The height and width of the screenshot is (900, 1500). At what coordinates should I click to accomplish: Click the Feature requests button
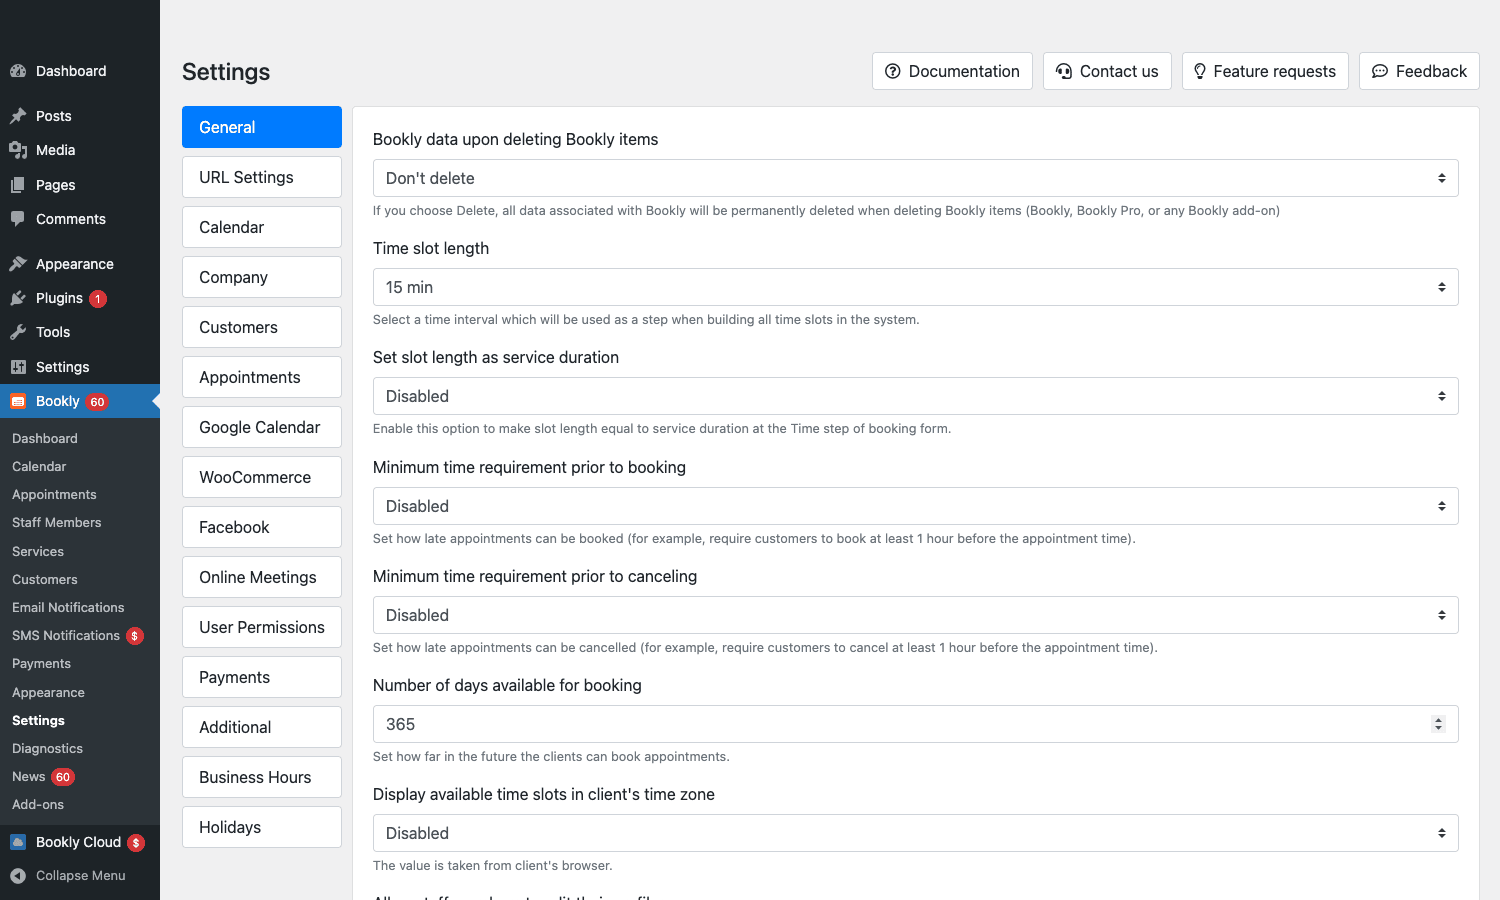(x=1265, y=71)
